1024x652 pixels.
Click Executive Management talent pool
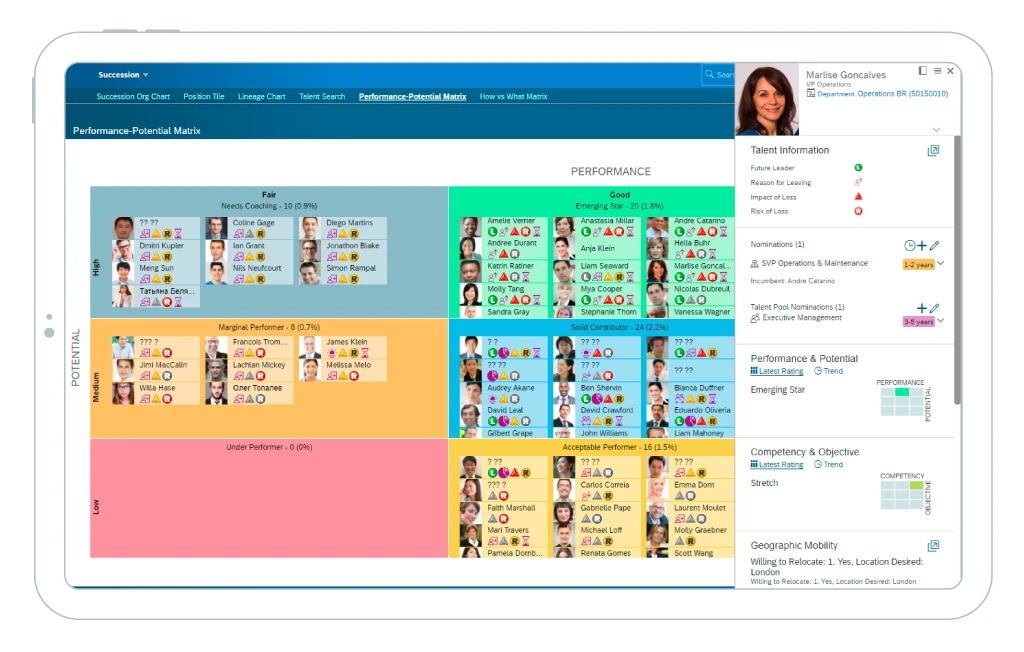coord(802,318)
